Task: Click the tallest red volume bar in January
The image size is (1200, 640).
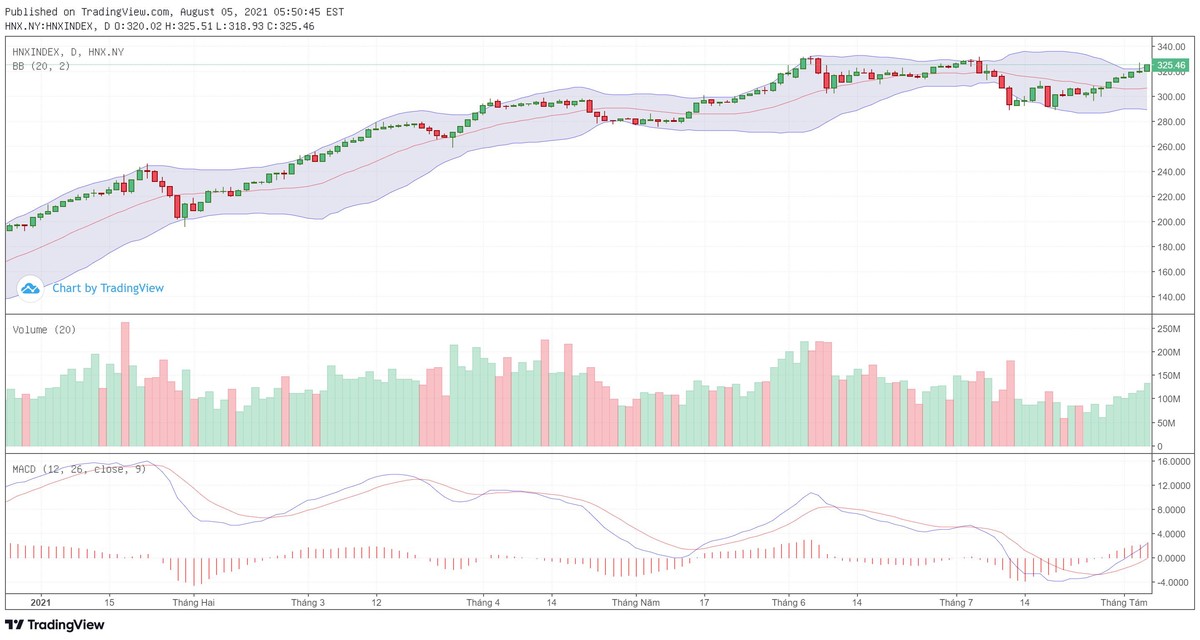Action: point(125,384)
